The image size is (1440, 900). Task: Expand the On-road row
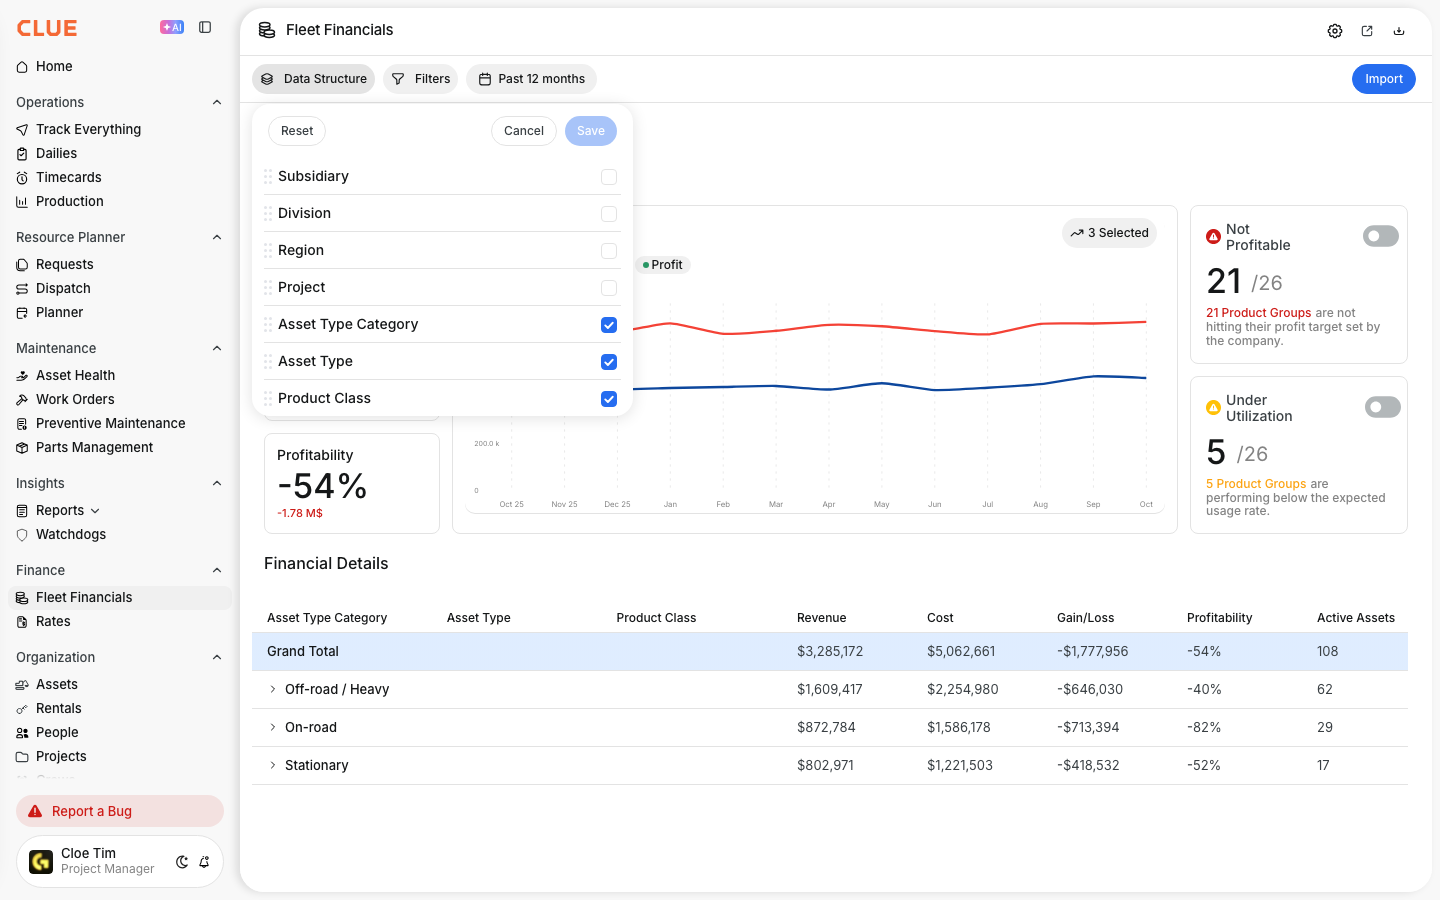click(272, 727)
